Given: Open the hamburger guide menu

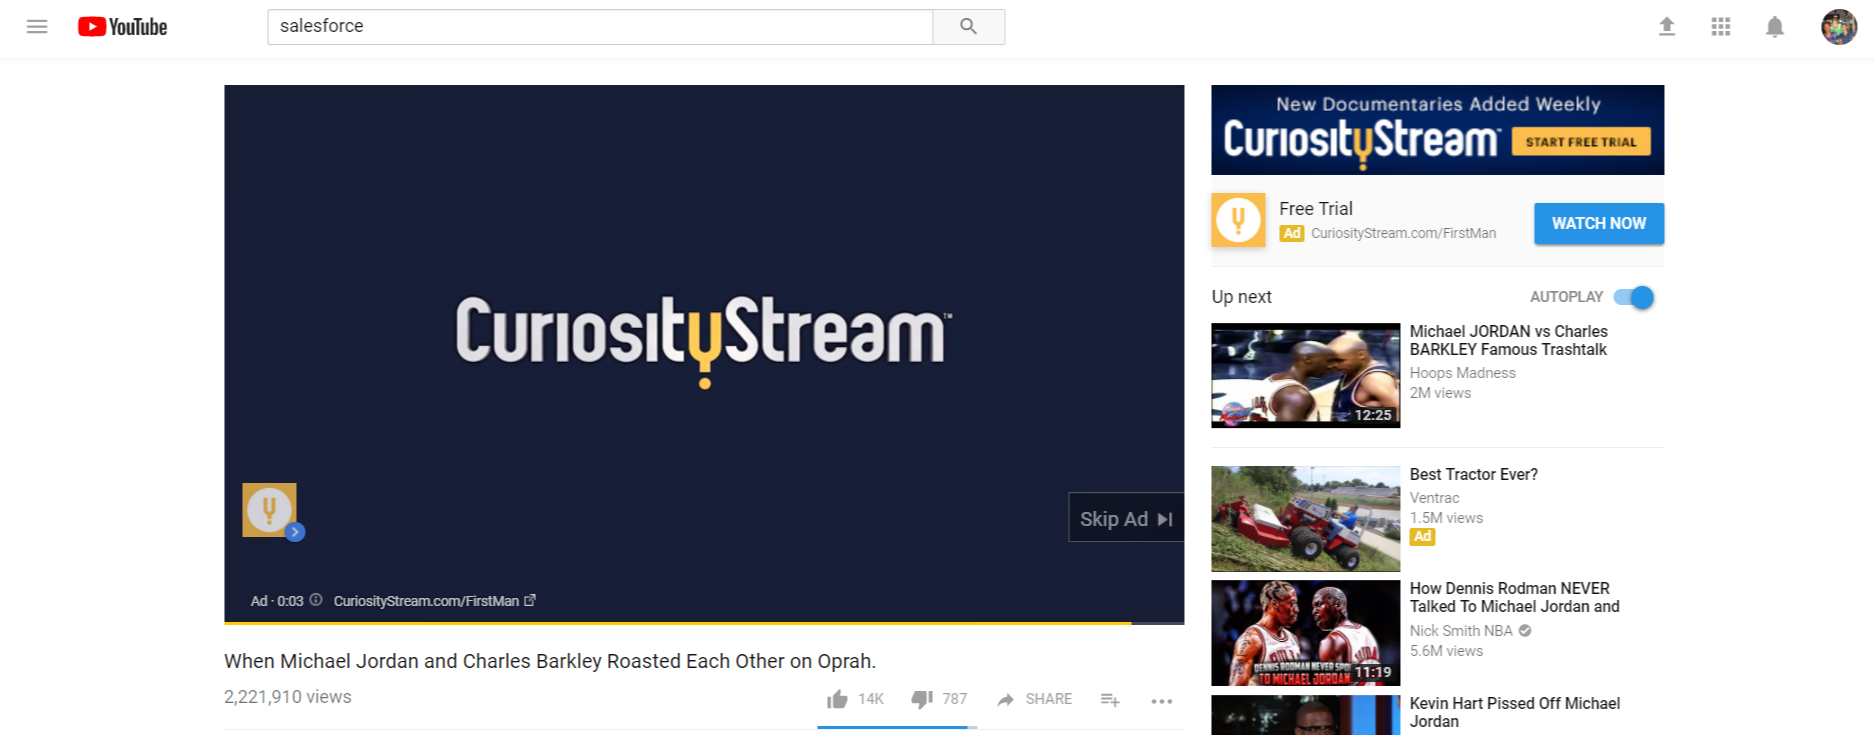Looking at the screenshot, I should (37, 27).
